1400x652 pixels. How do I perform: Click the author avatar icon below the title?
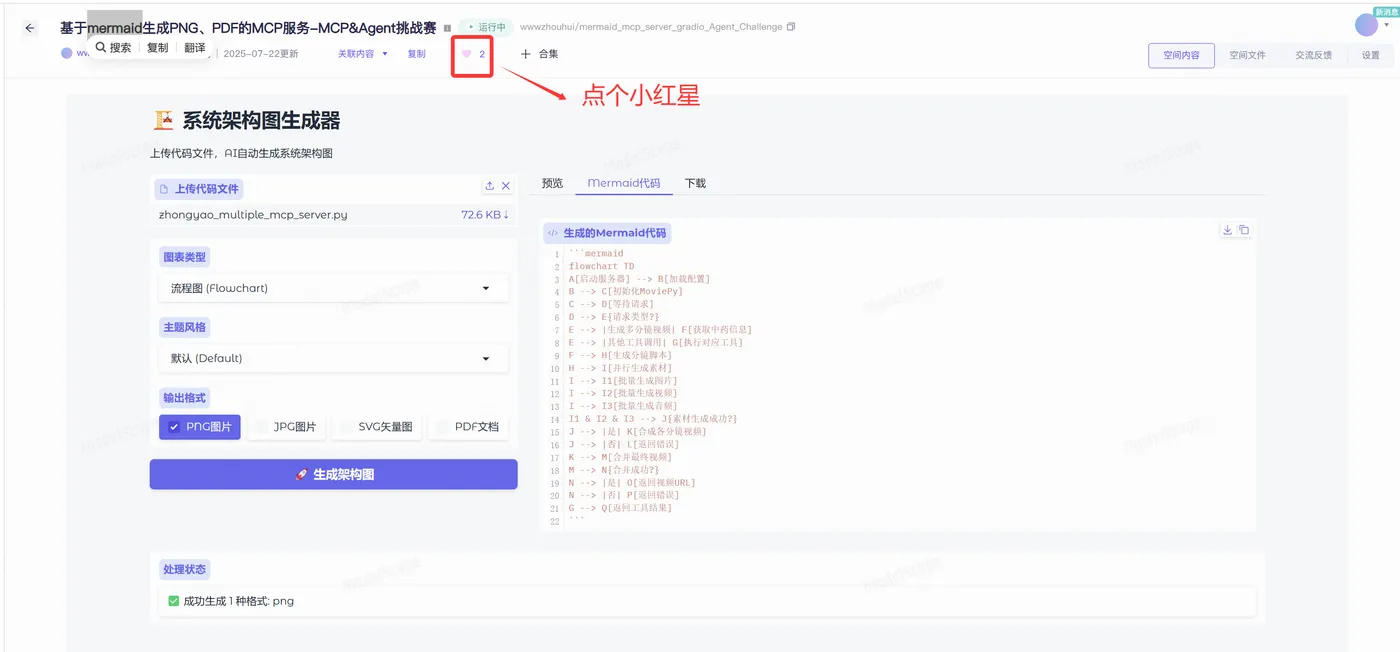pos(67,54)
